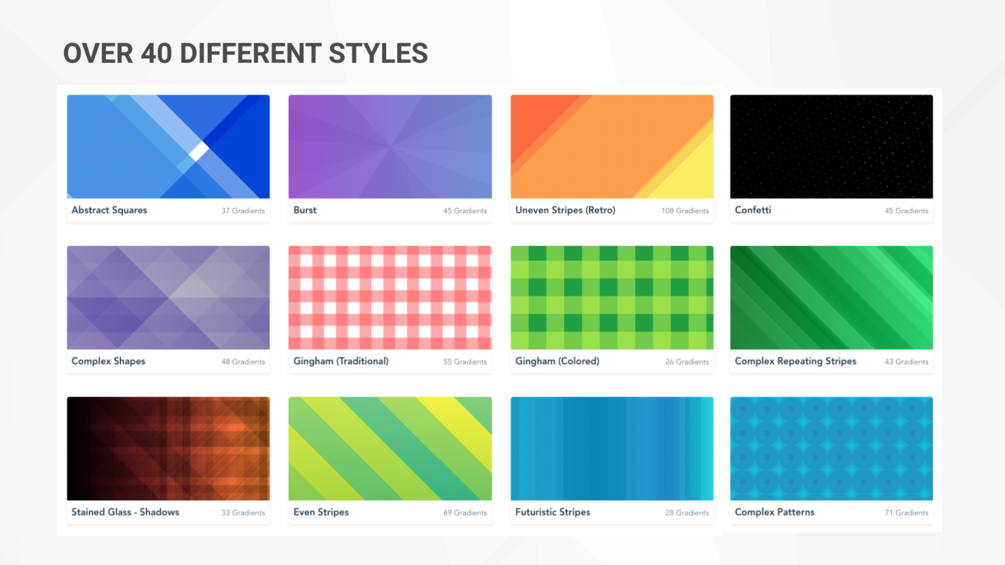
Task: Click the Complex Shapes title
Action: tap(108, 361)
